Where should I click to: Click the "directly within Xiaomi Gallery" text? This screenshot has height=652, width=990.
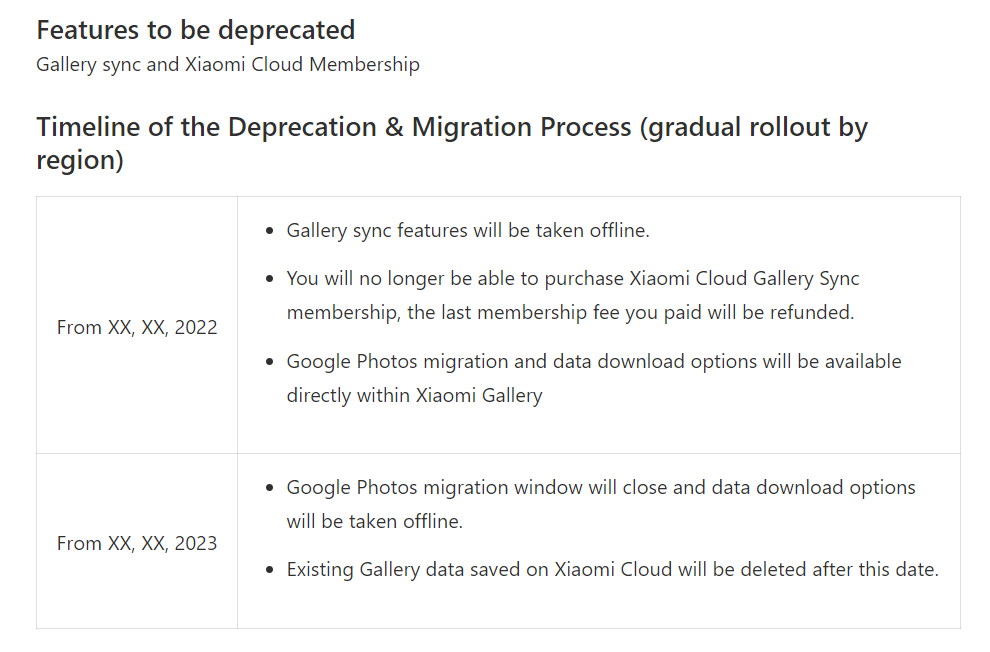414,395
